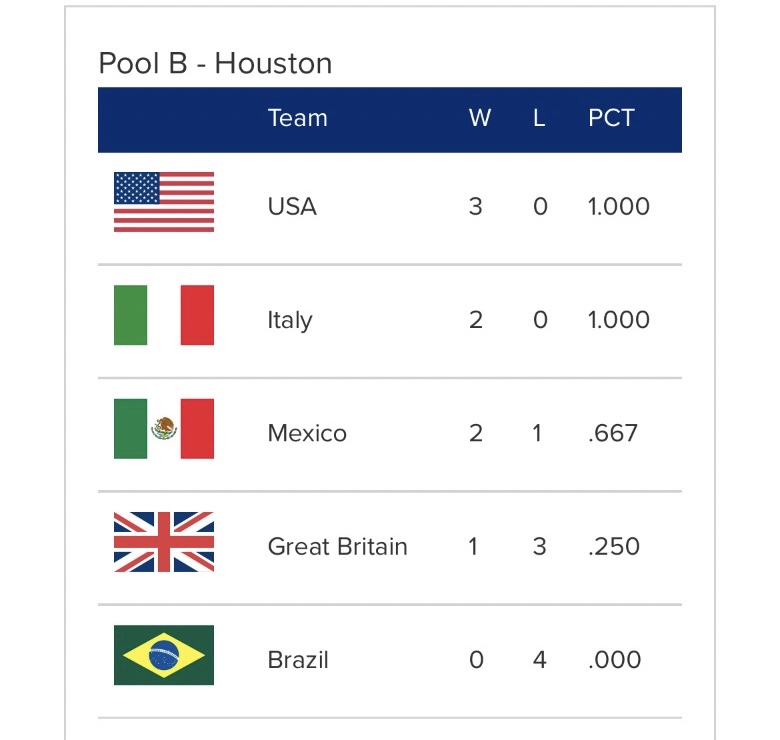
Task: Click the USA flag icon
Action: [164, 202]
